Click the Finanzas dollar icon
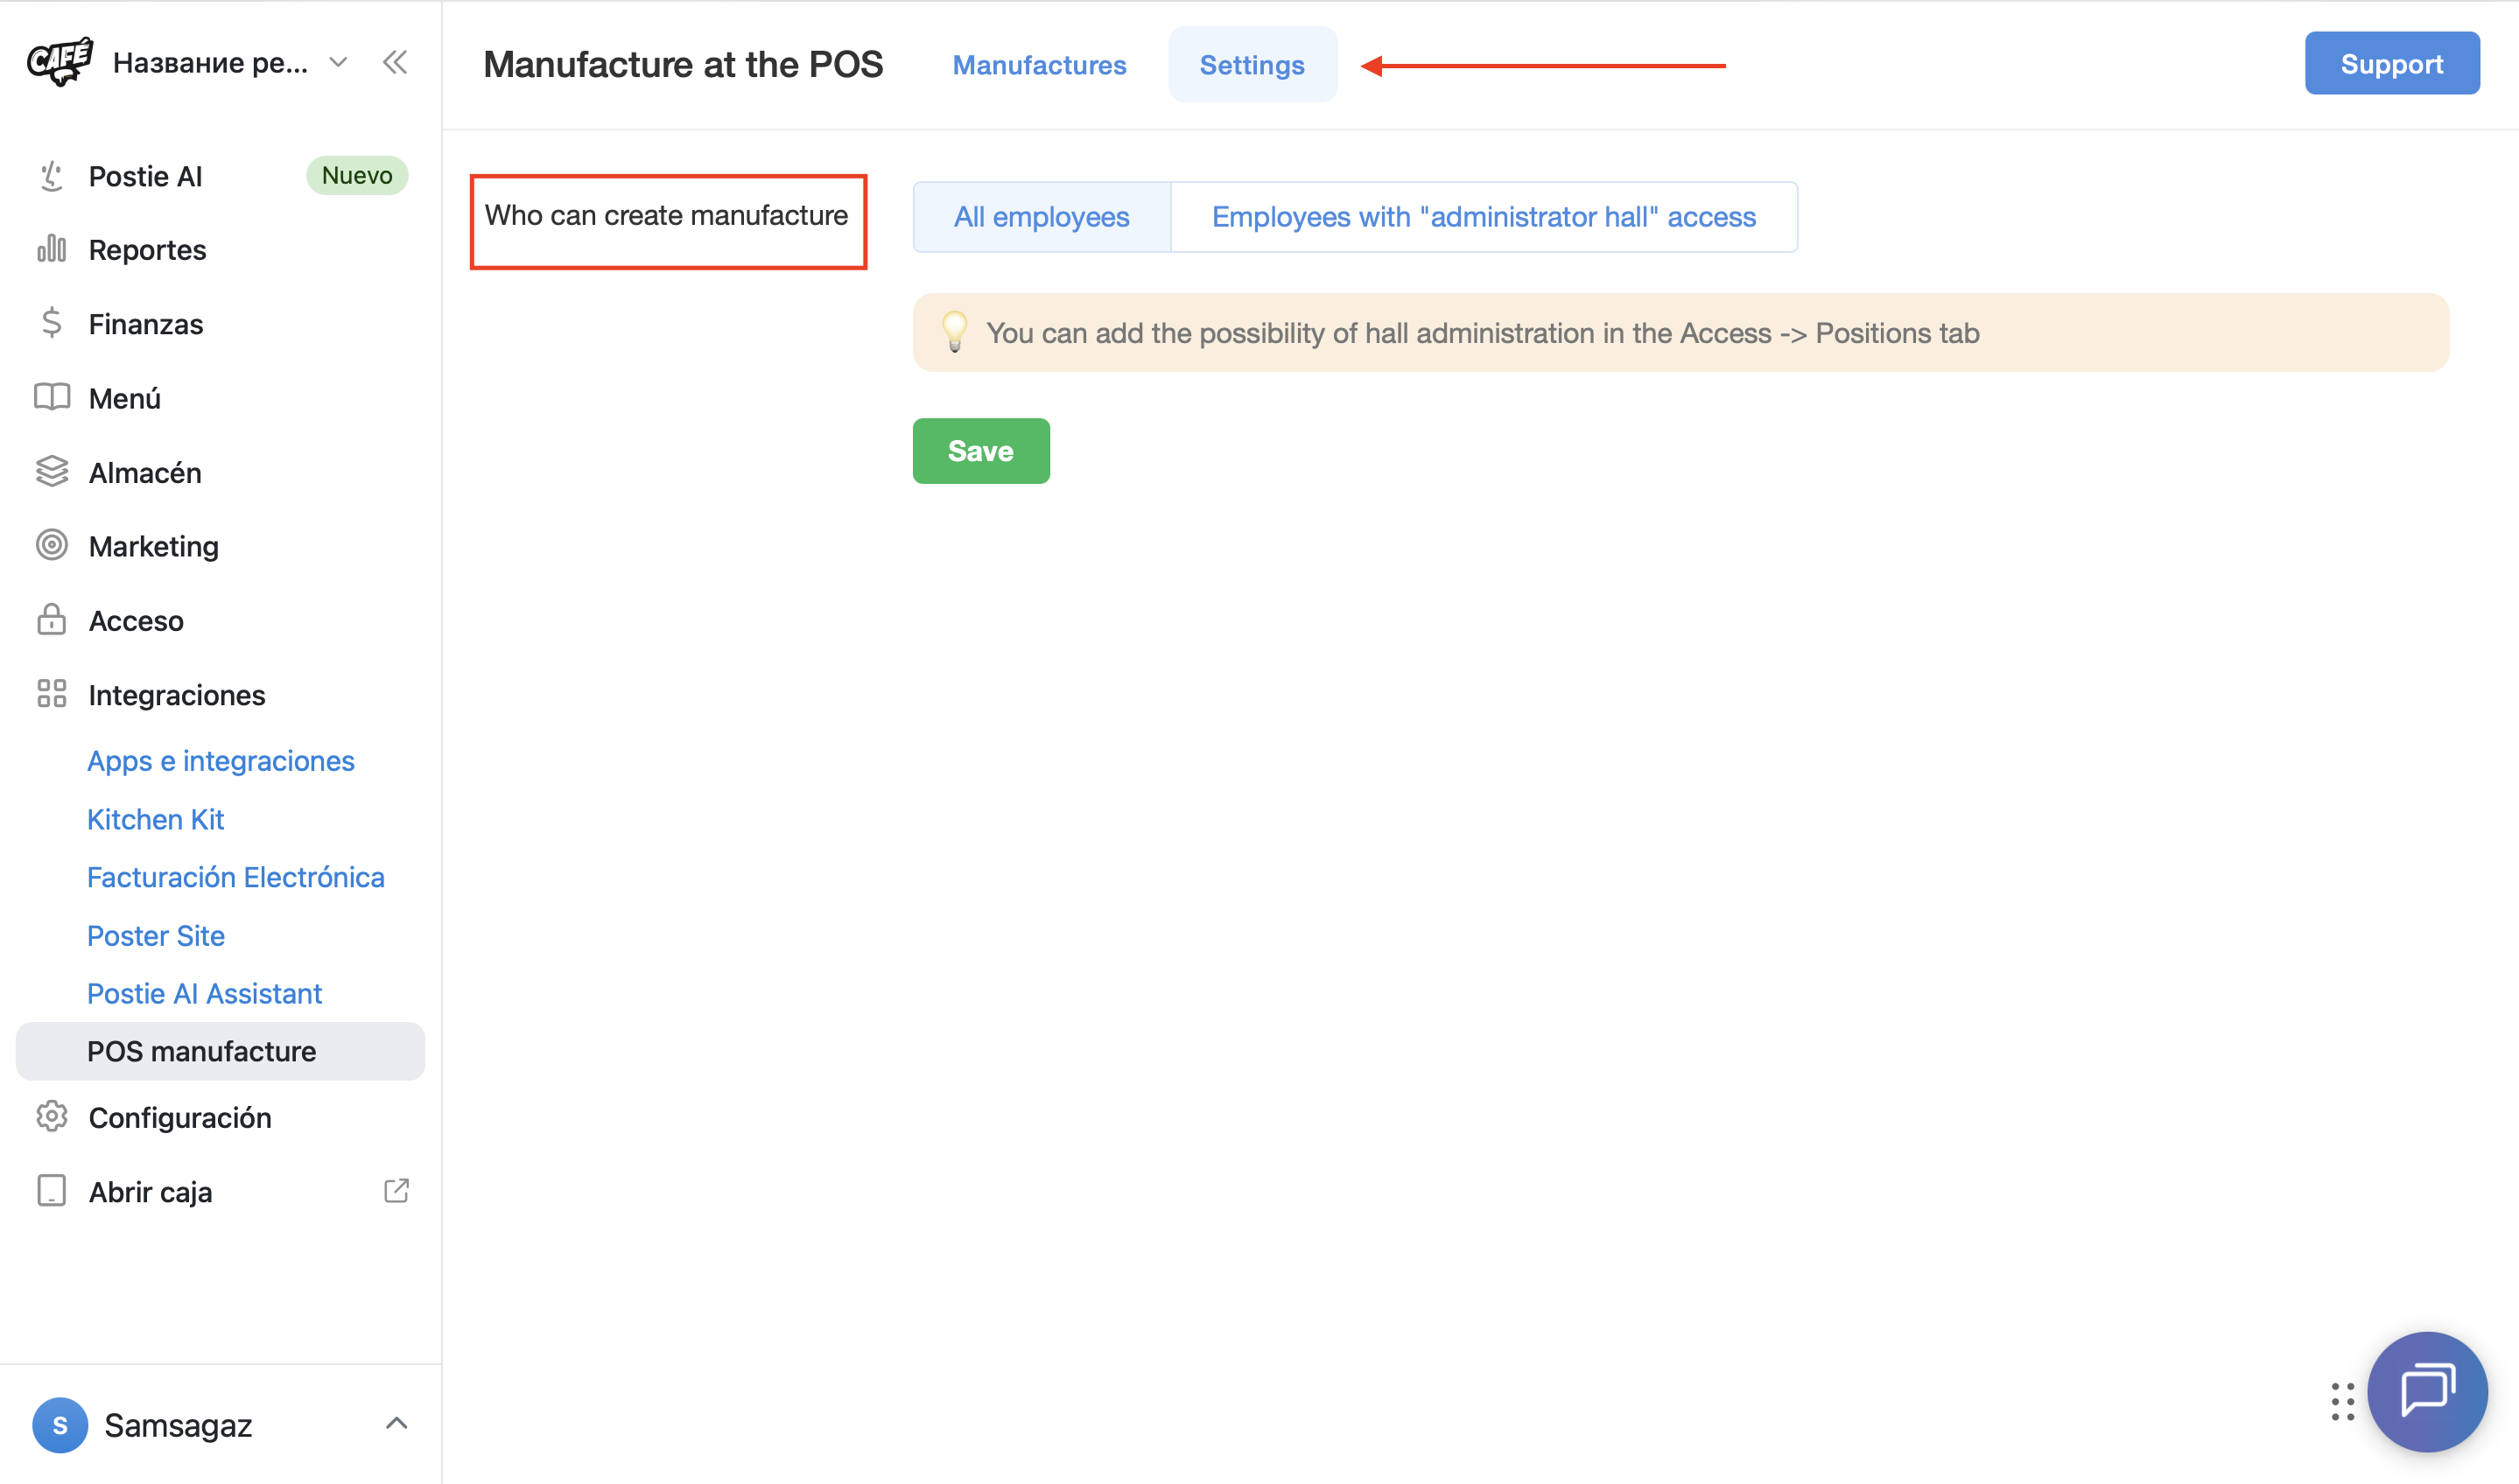This screenshot has width=2519, height=1484. [x=51, y=323]
